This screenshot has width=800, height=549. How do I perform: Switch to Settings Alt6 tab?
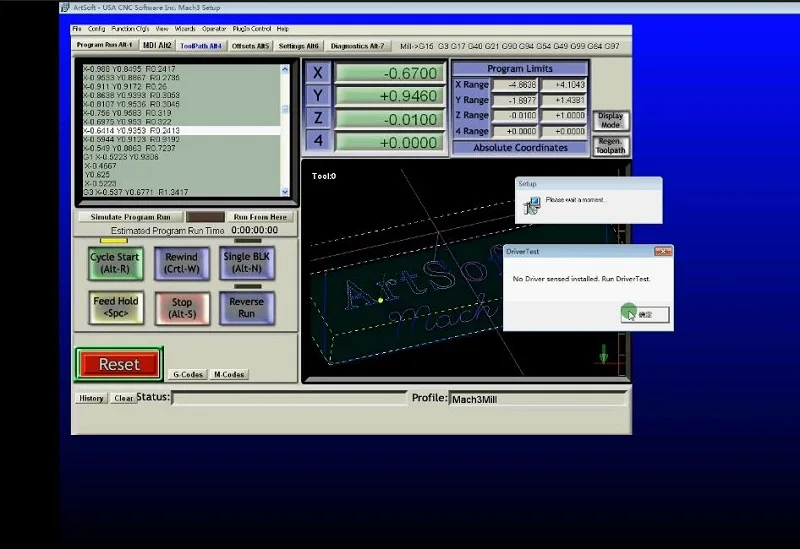(x=298, y=46)
